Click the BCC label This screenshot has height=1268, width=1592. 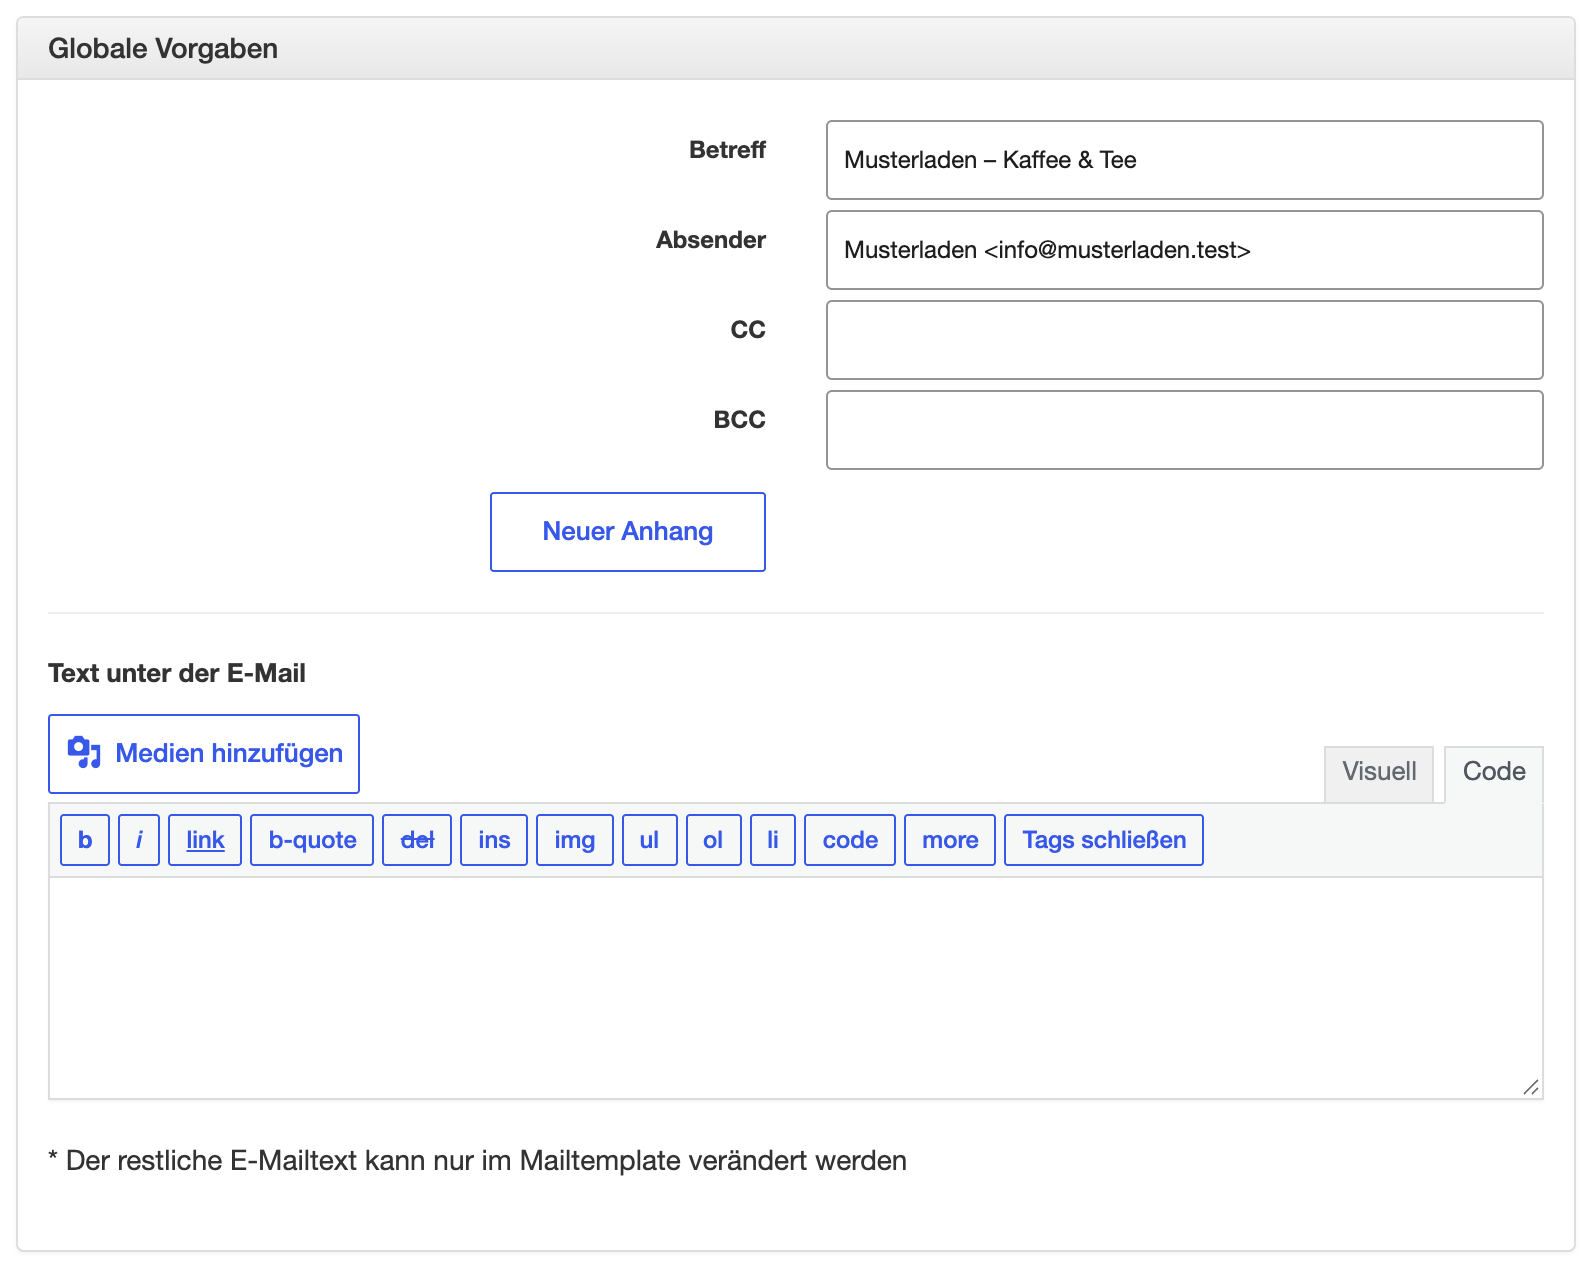[x=740, y=420]
